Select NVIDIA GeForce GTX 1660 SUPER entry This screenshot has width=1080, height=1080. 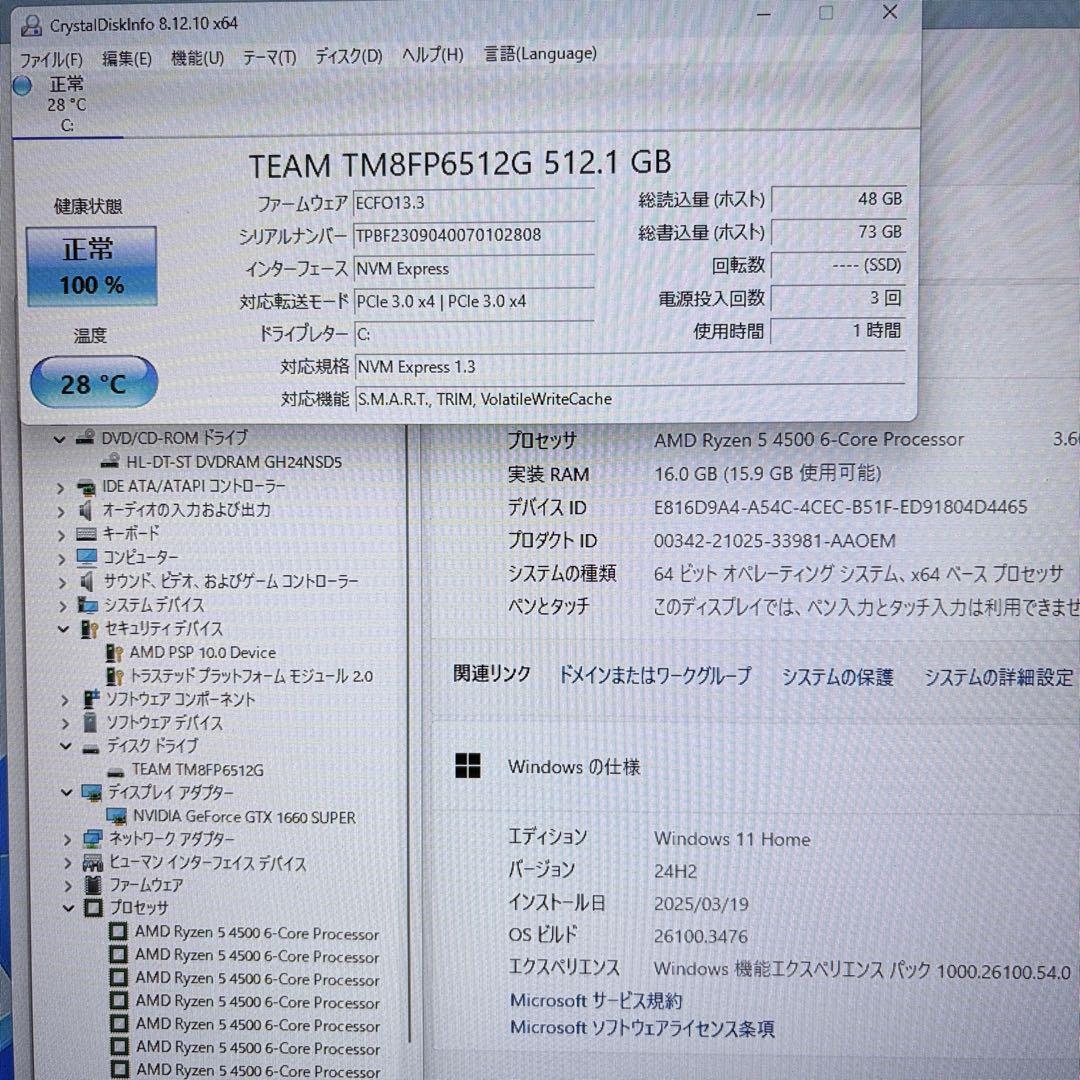click(x=244, y=817)
